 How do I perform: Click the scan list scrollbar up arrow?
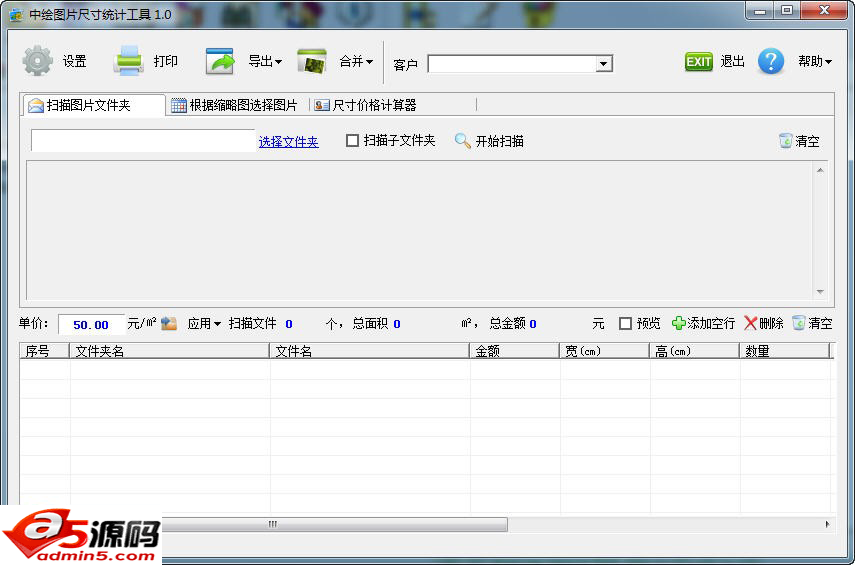click(820, 171)
